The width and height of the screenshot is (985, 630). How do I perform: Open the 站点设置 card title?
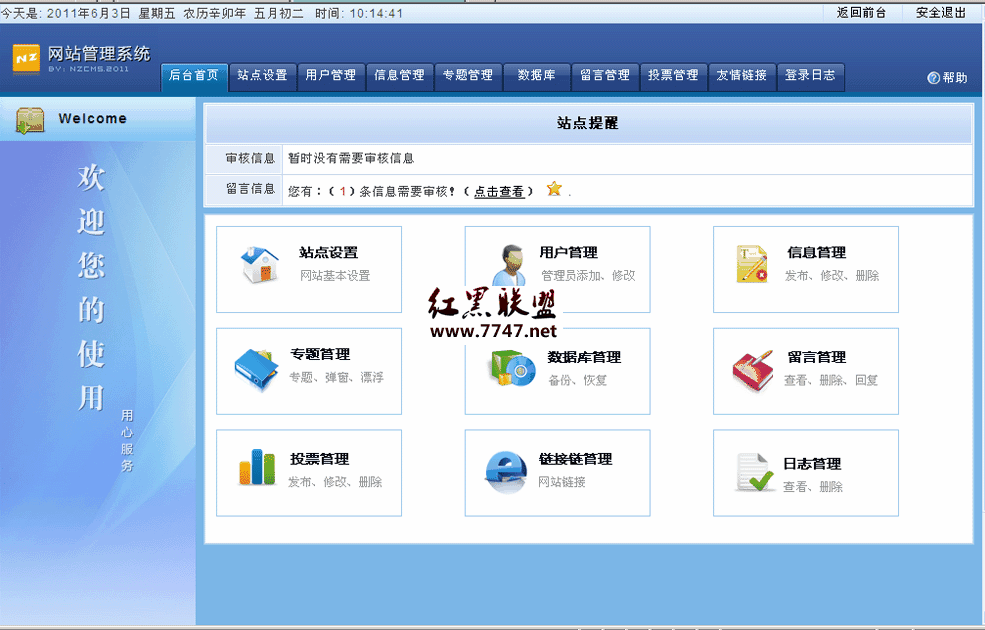(329, 253)
